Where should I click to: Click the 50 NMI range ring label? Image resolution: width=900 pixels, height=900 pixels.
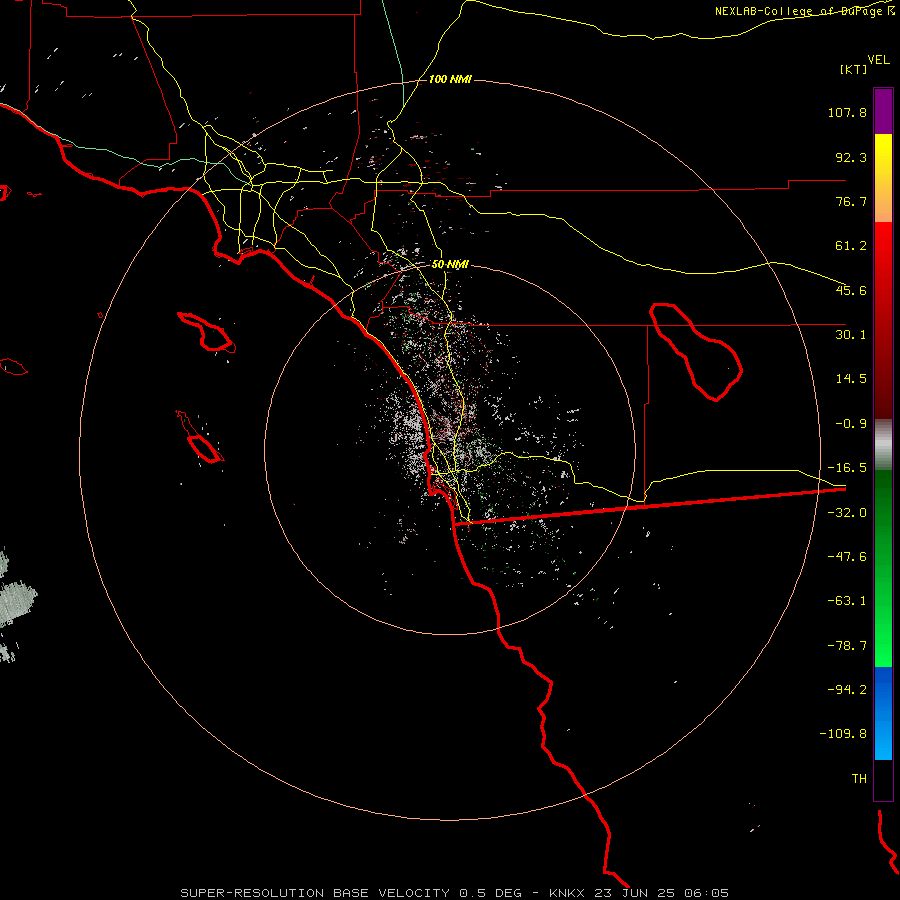tap(450, 265)
